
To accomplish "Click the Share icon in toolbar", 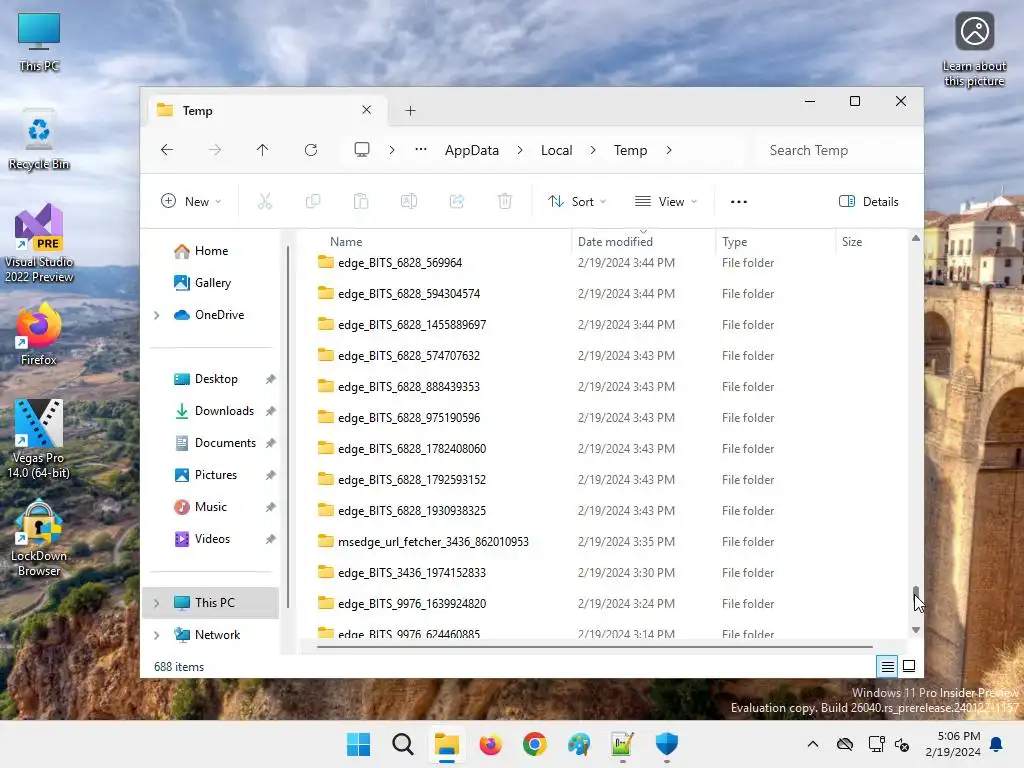I will pos(457,201).
